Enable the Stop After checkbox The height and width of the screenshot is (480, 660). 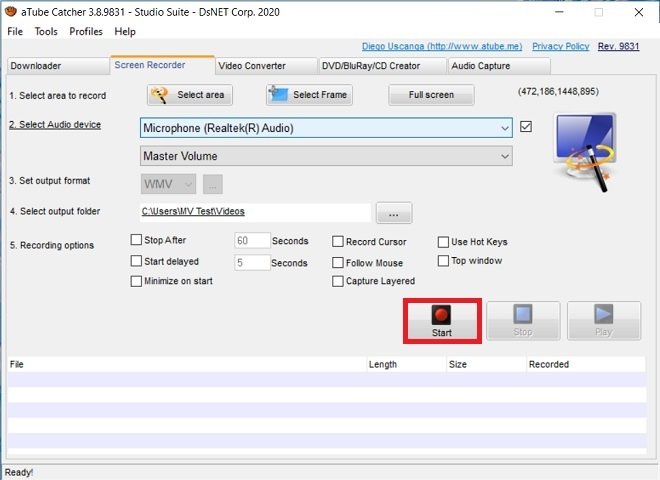click(x=136, y=240)
